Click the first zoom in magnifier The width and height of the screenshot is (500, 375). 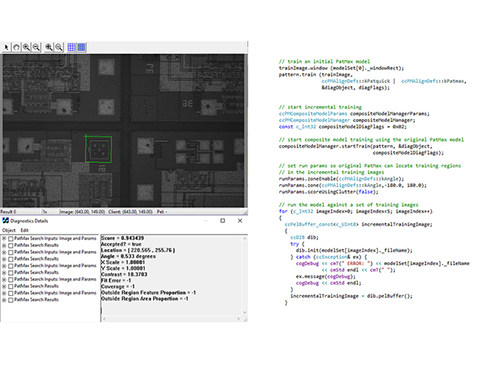click(x=26, y=47)
